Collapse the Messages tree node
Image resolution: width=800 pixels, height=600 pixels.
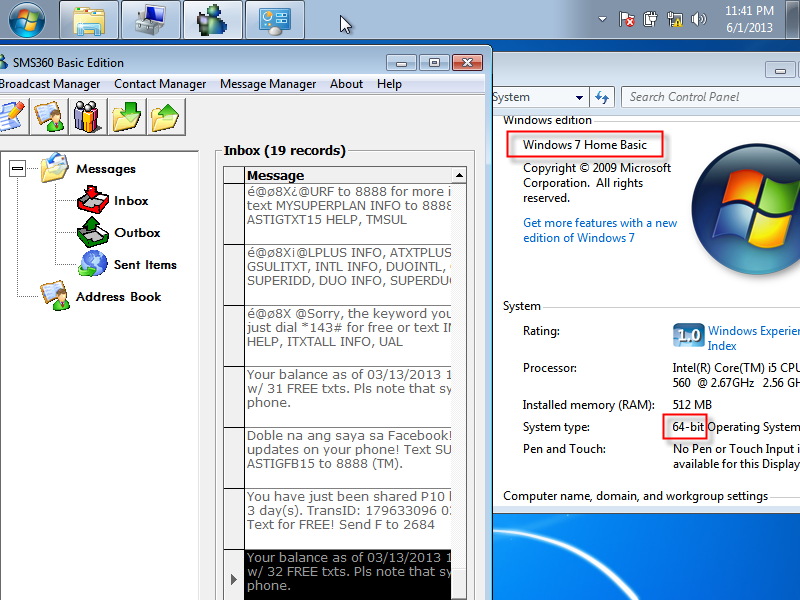pos(17,169)
